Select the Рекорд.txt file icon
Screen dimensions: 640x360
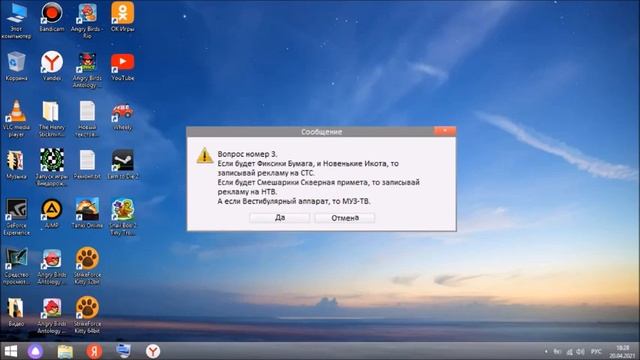pyautogui.click(x=87, y=165)
